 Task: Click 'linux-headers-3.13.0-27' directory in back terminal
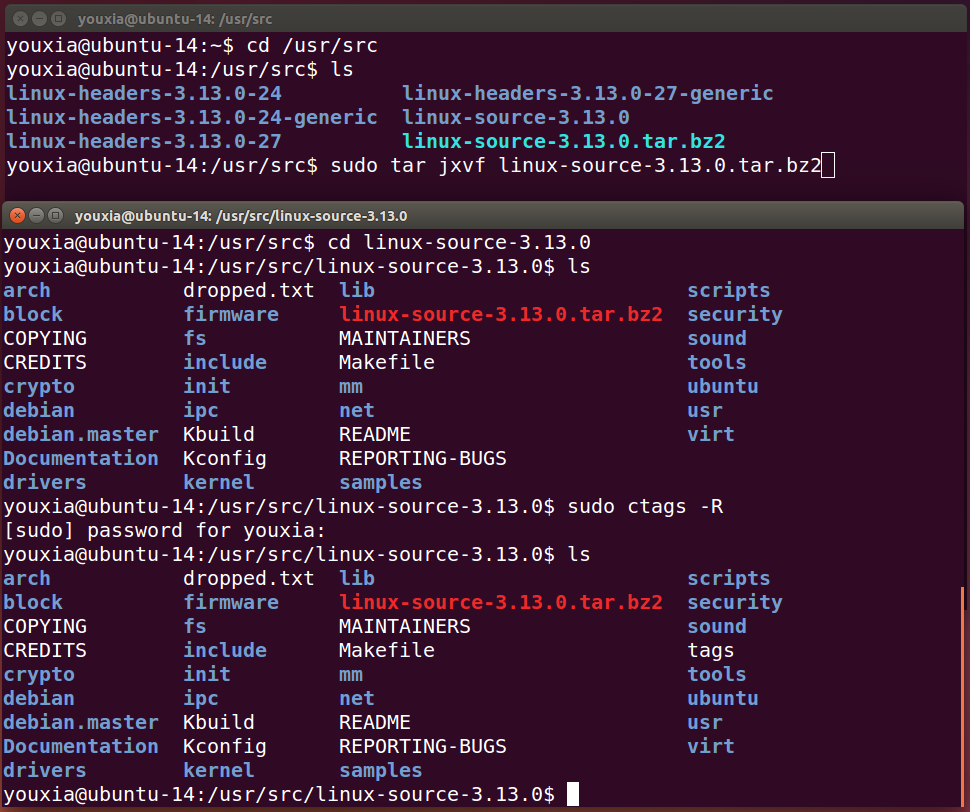[144, 142]
